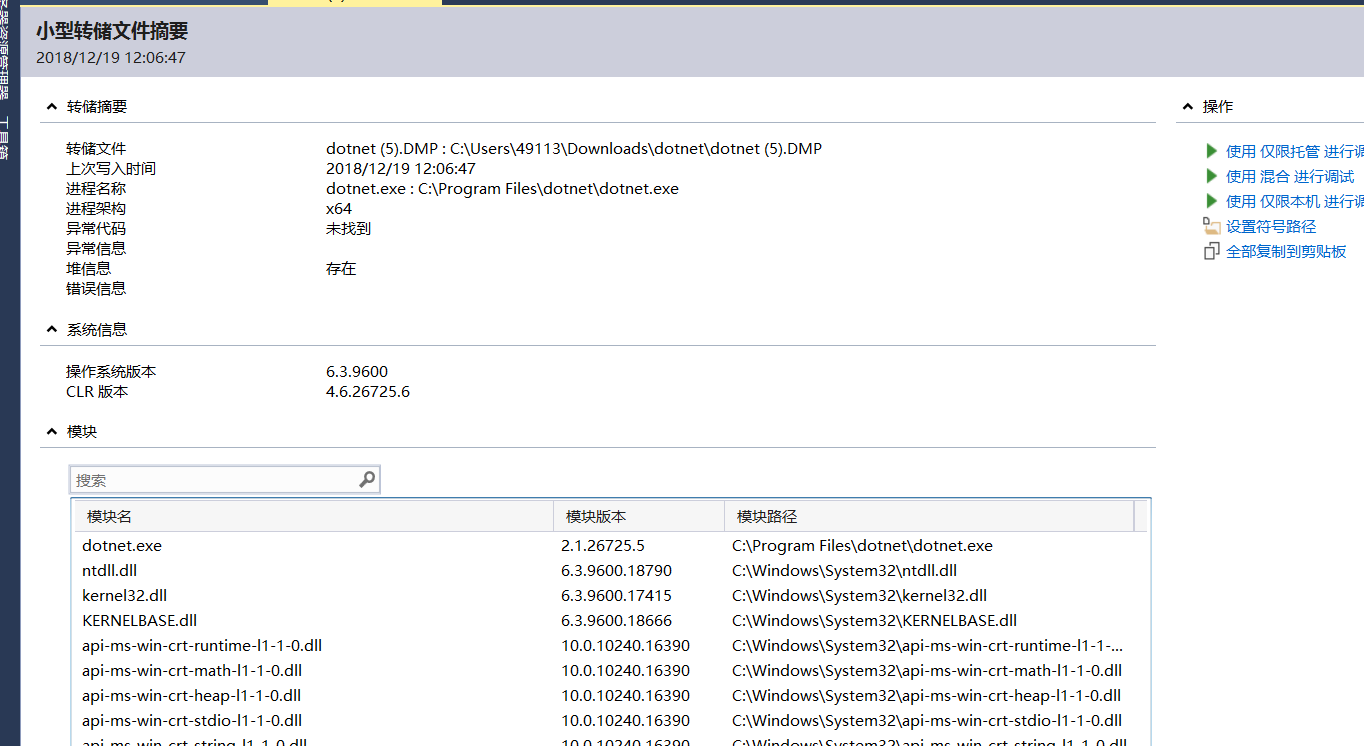Sort modules by the 模块版本 column header
1364x746 pixels.
pyautogui.click(x=598, y=515)
